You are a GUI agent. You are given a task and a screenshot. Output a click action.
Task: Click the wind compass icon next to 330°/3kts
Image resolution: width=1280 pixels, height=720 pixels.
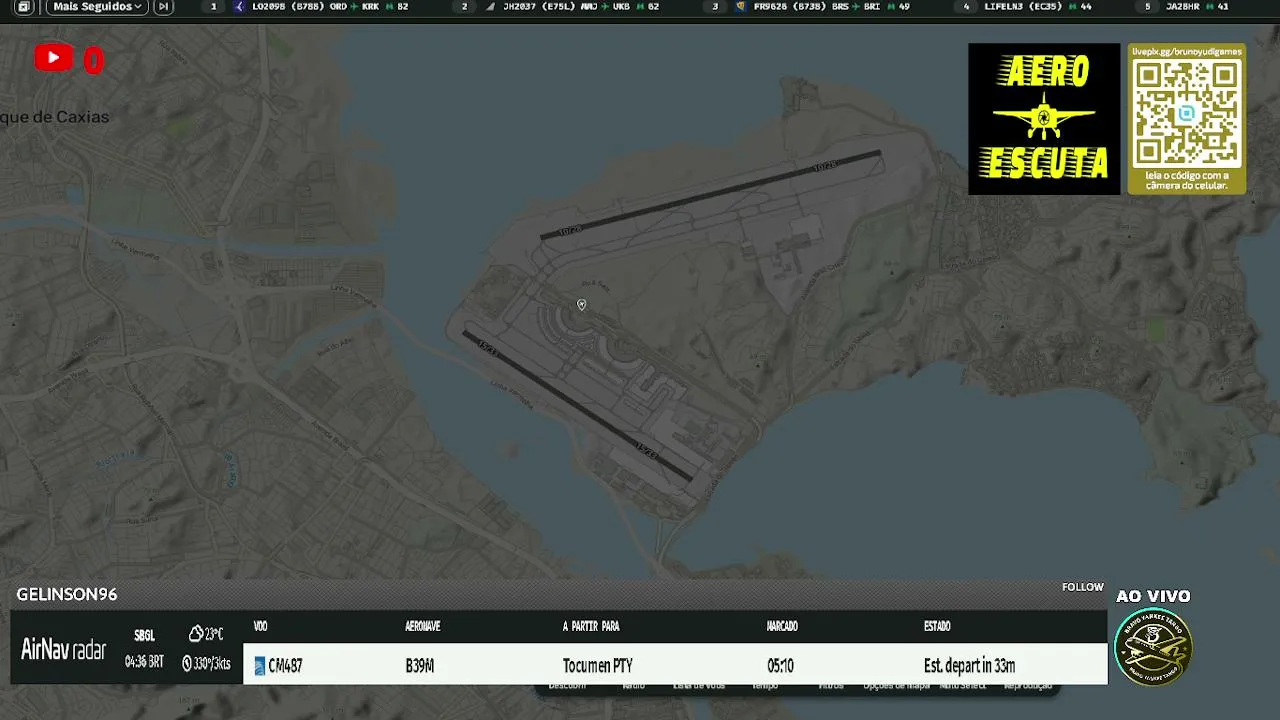tap(187, 663)
